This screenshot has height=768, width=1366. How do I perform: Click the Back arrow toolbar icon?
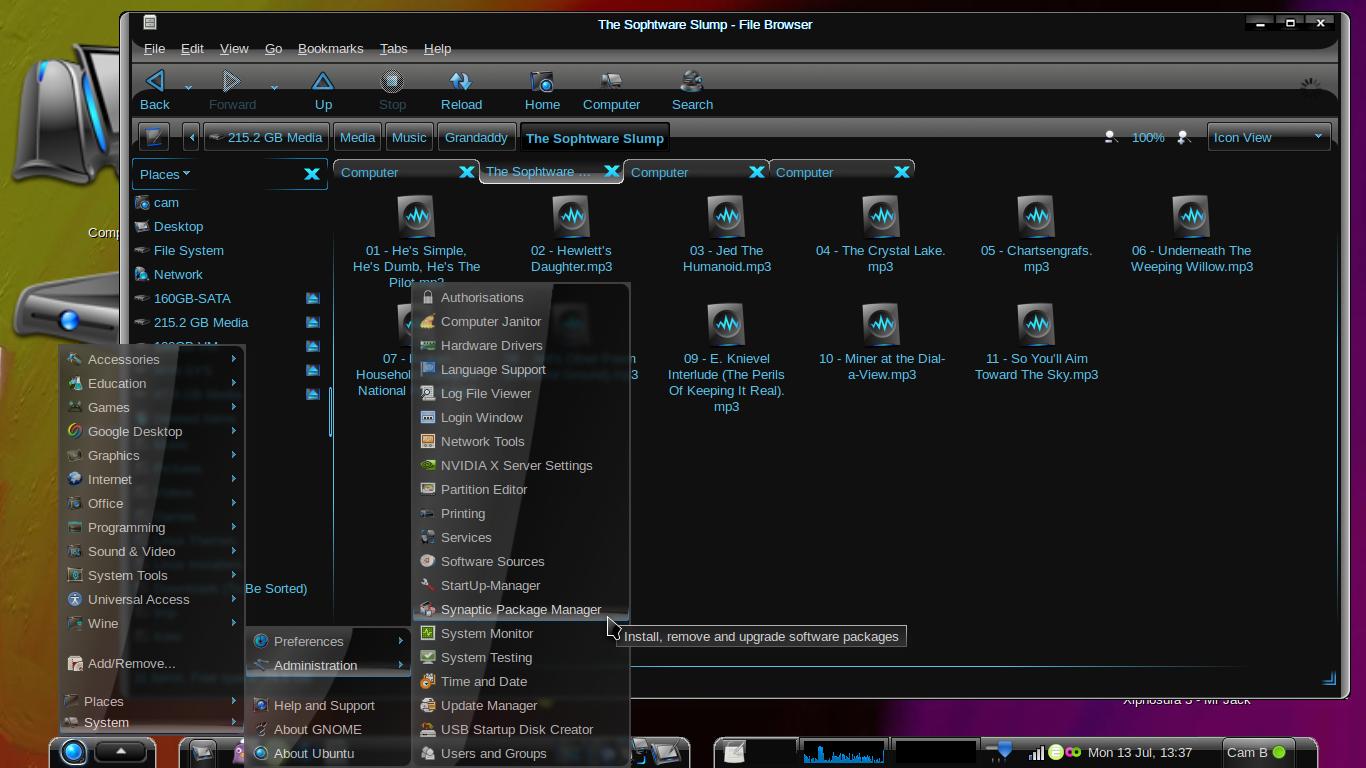click(x=154, y=81)
